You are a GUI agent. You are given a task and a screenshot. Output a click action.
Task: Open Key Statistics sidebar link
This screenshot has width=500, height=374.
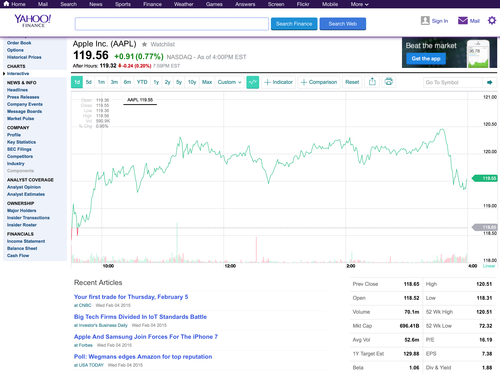click(x=21, y=142)
